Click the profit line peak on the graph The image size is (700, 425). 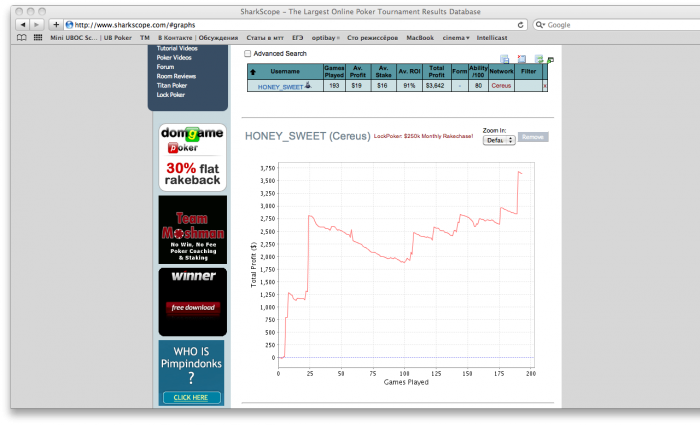point(519,171)
